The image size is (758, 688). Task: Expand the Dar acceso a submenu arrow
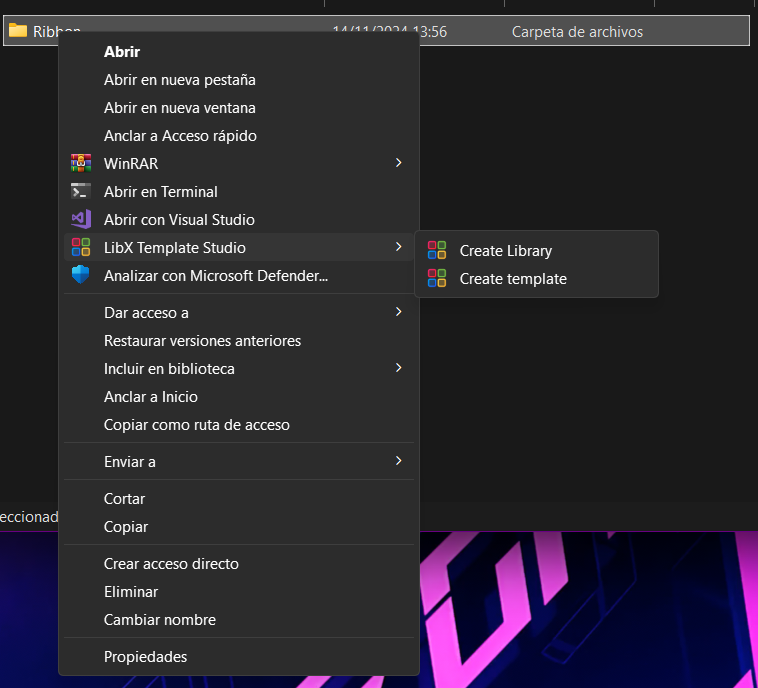pyautogui.click(x=398, y=312)
